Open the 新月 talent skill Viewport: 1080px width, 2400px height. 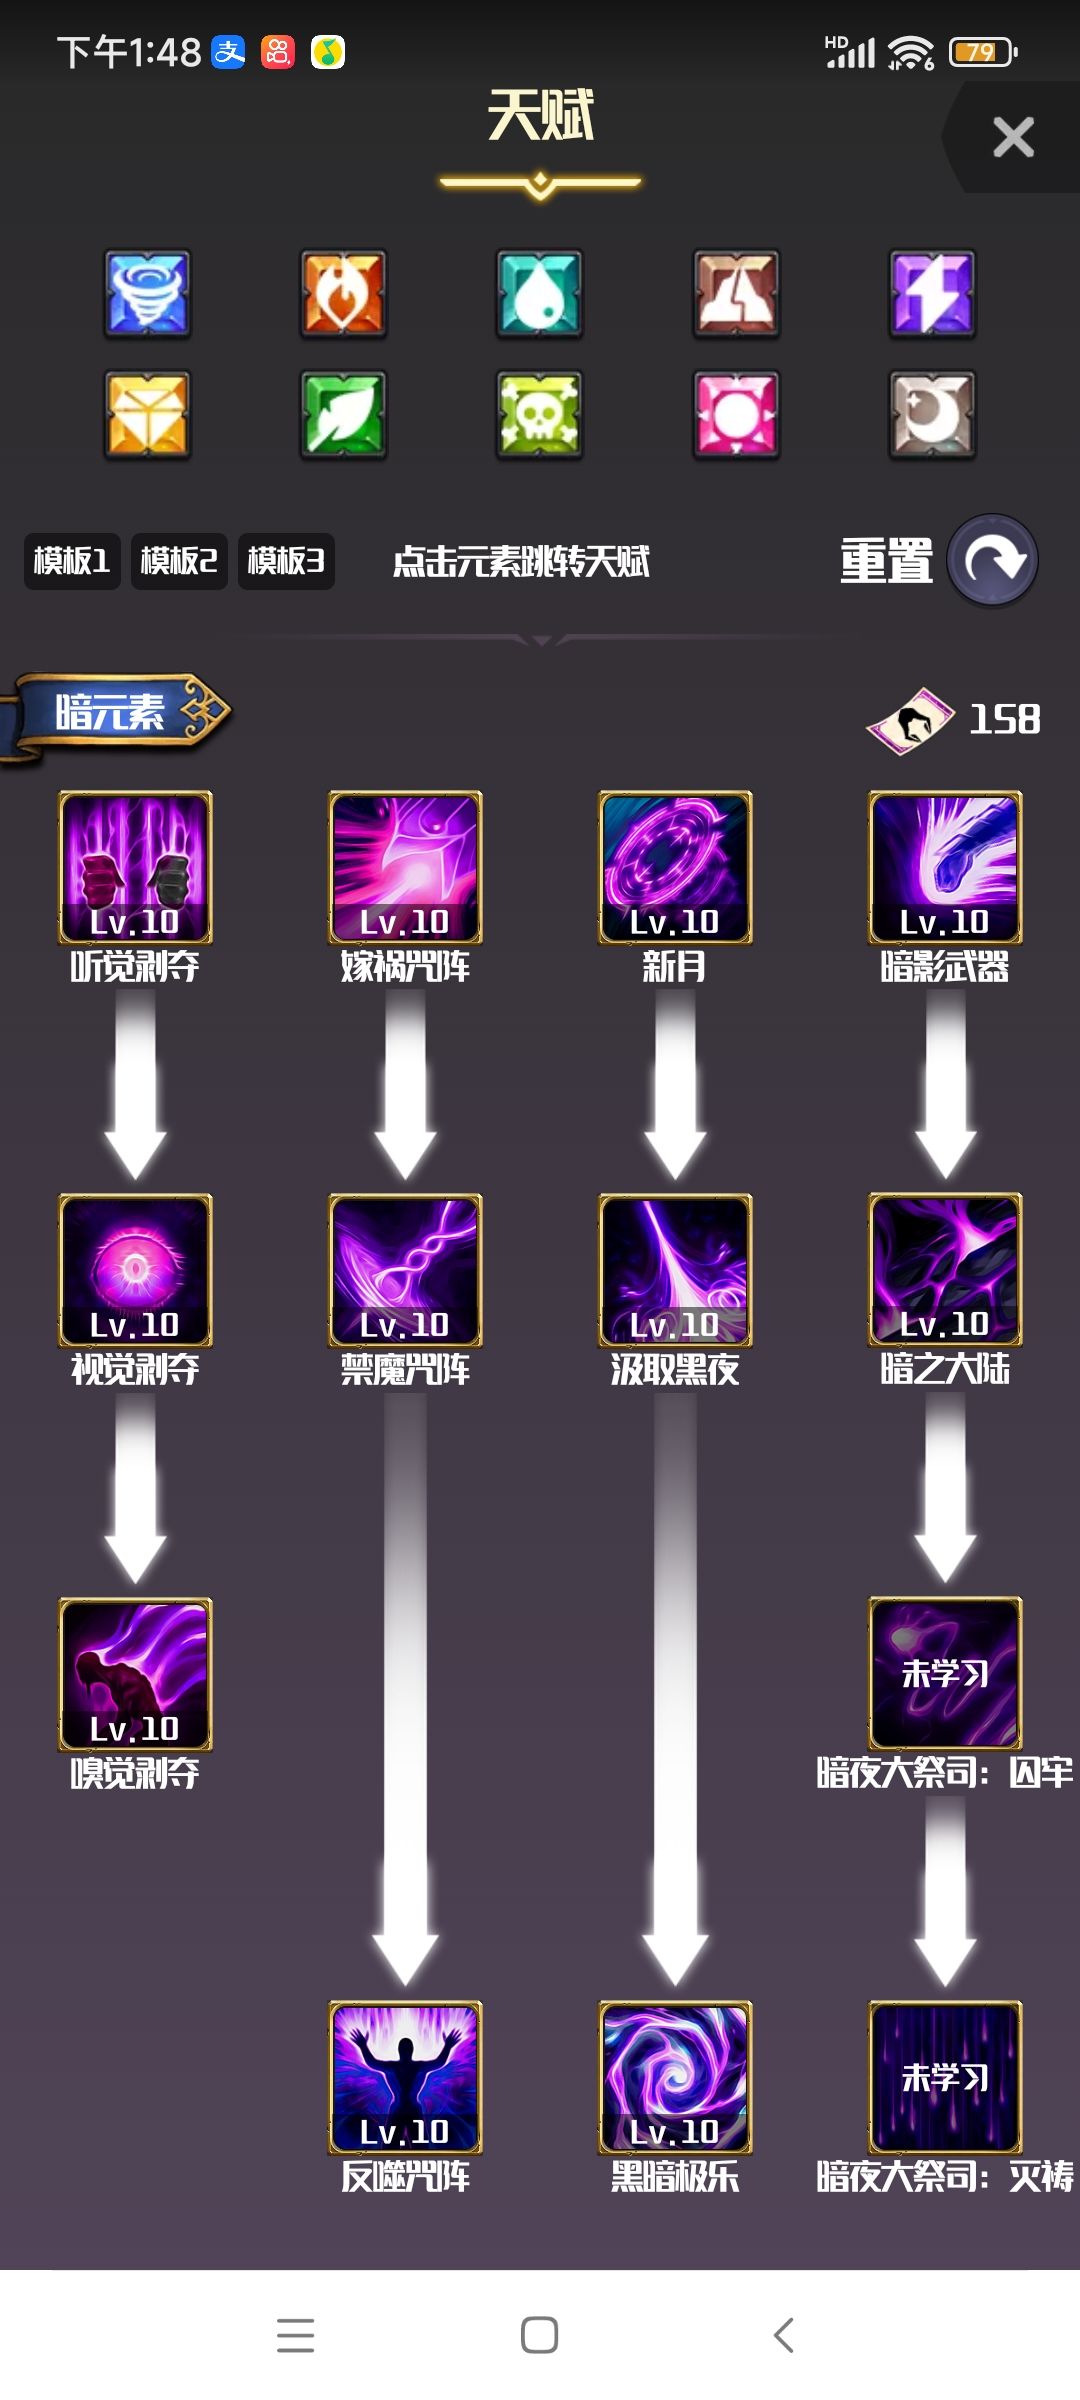tap(675, 867)
